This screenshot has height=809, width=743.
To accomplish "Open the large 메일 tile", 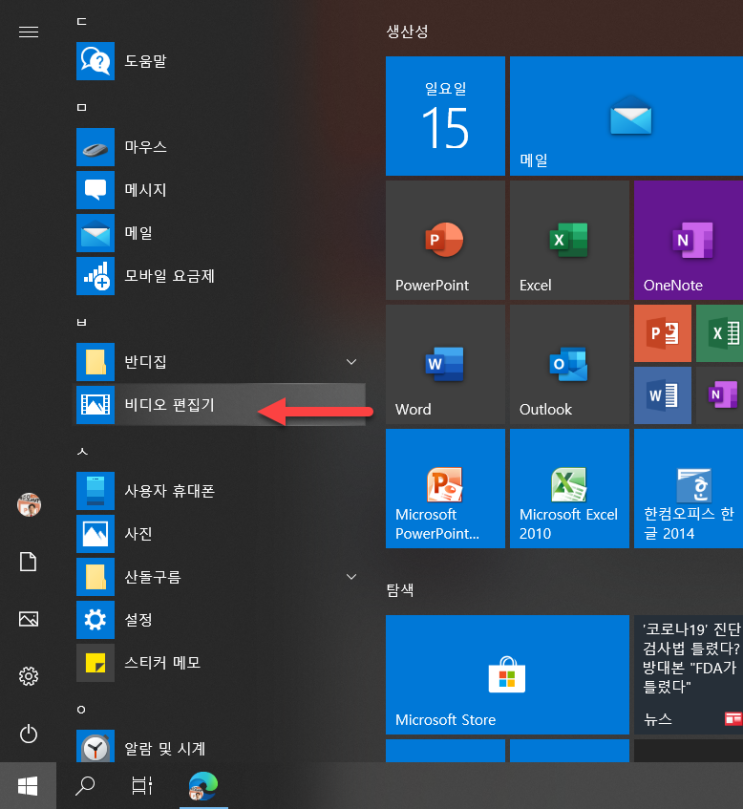I will coord(626,116).
